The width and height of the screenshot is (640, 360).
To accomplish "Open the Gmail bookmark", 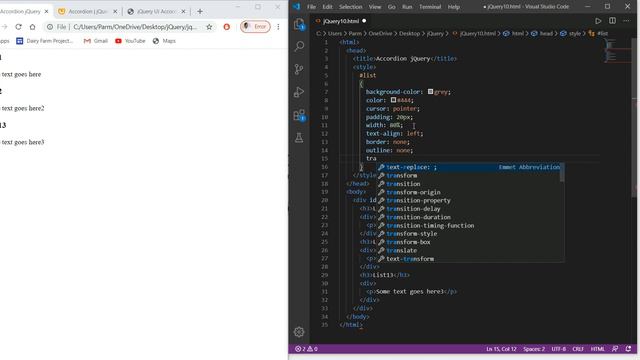I will 96,41.
